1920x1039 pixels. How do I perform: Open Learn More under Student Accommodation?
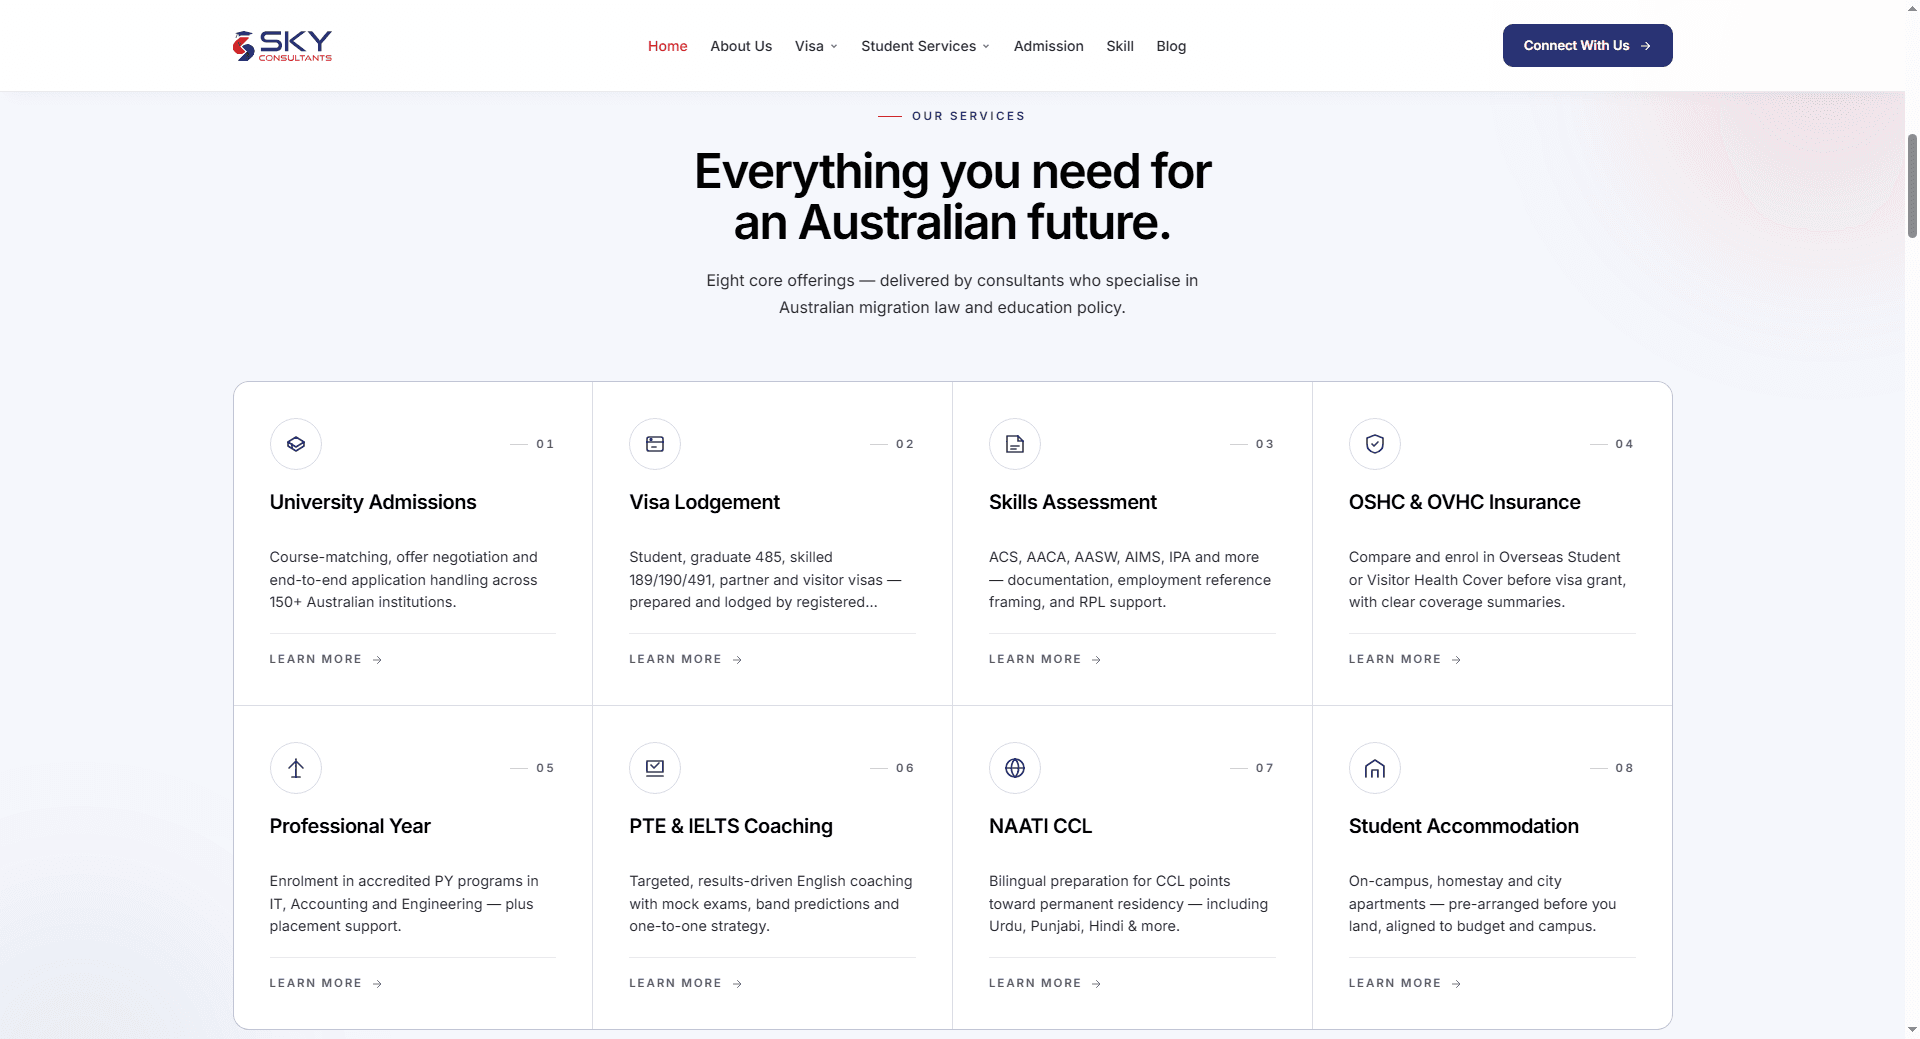coord(1405,984)
